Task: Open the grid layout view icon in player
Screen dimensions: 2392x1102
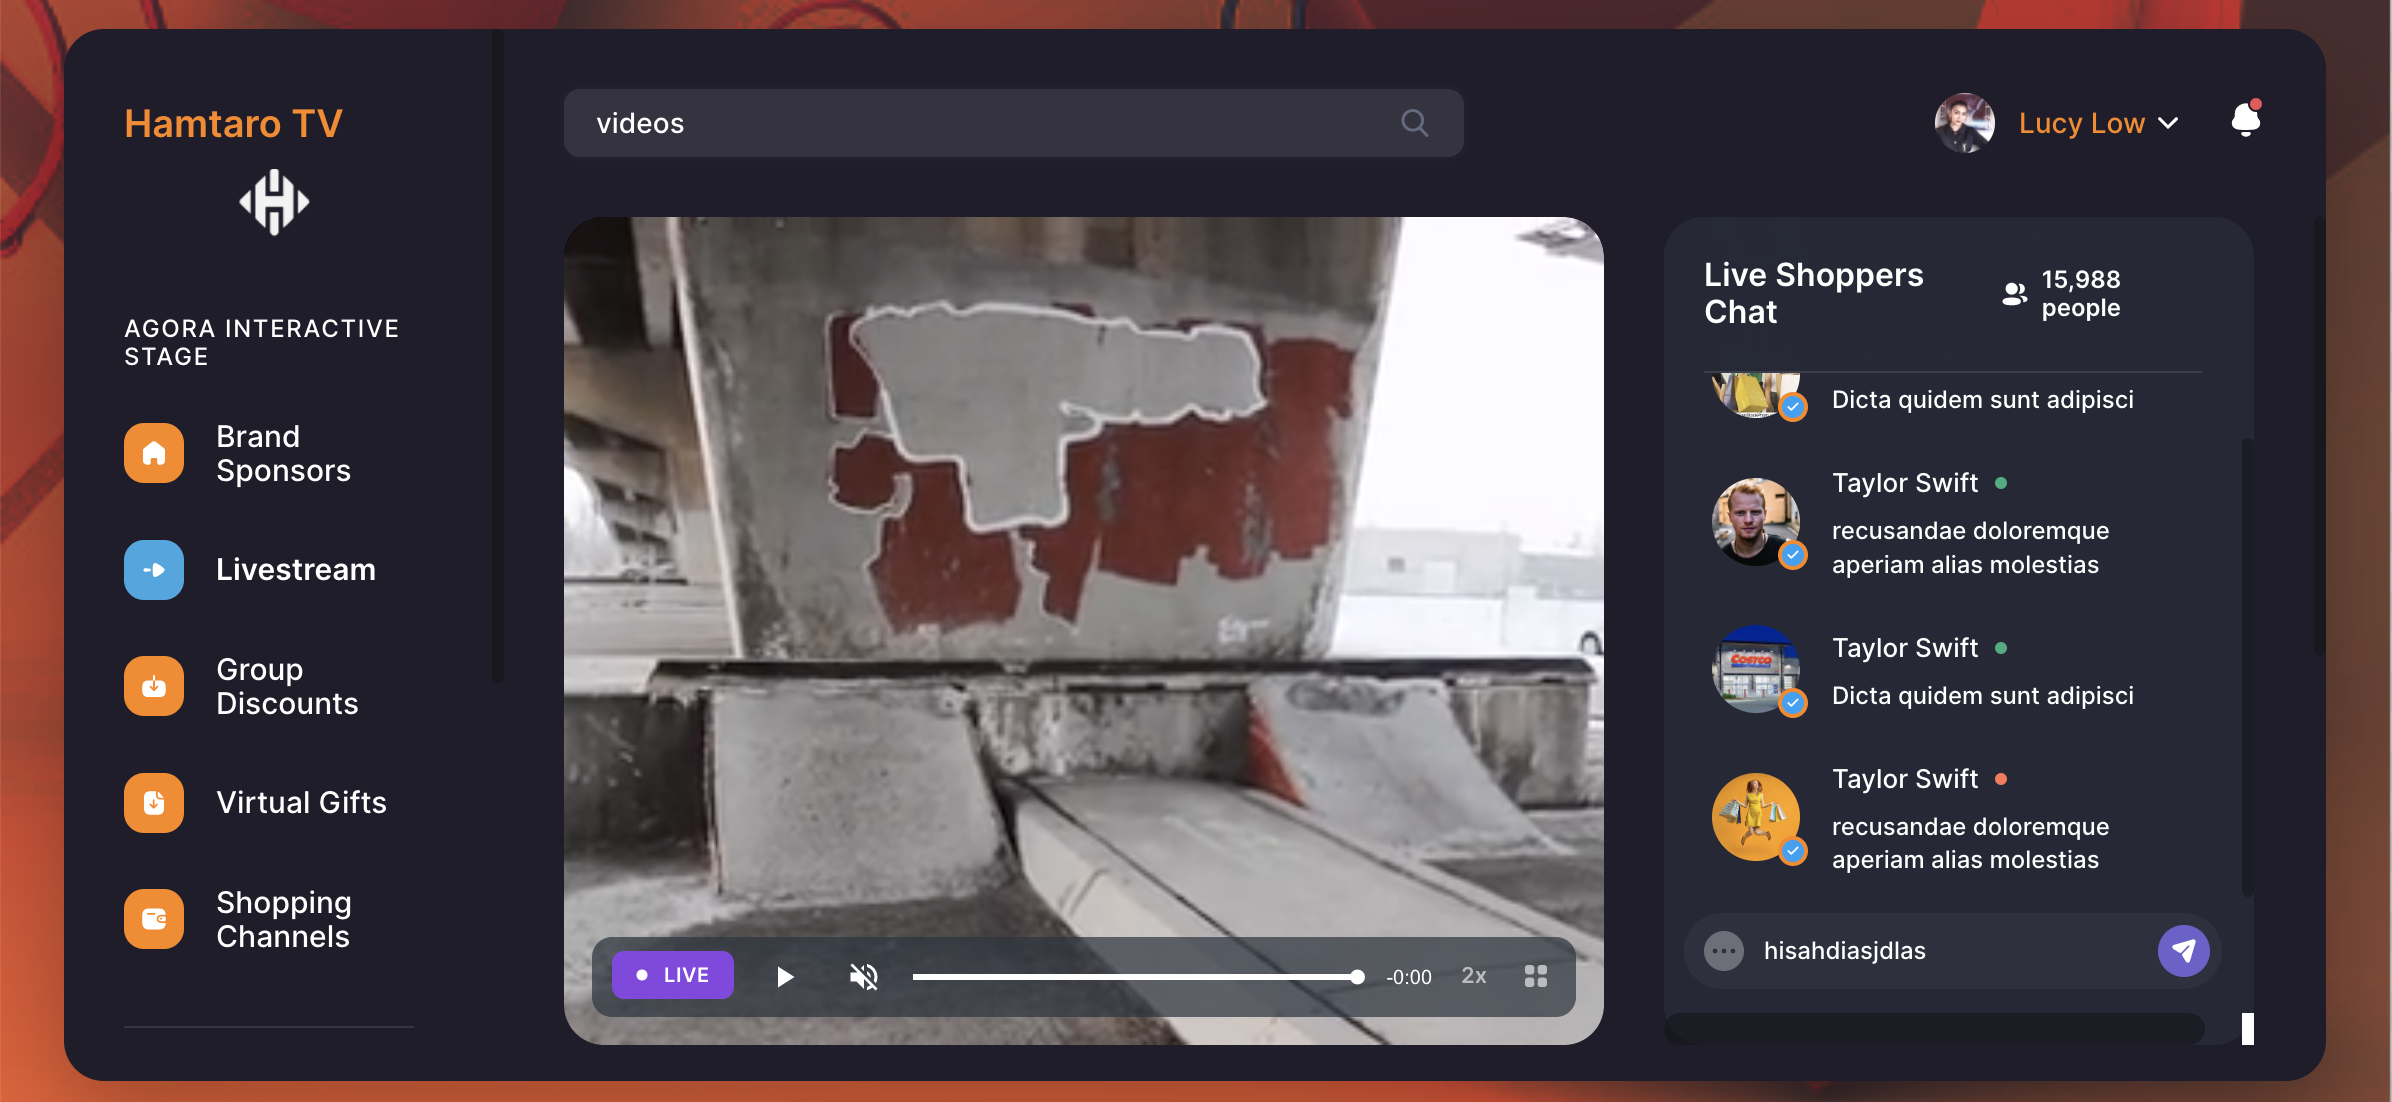Action: coord(1536,976)
